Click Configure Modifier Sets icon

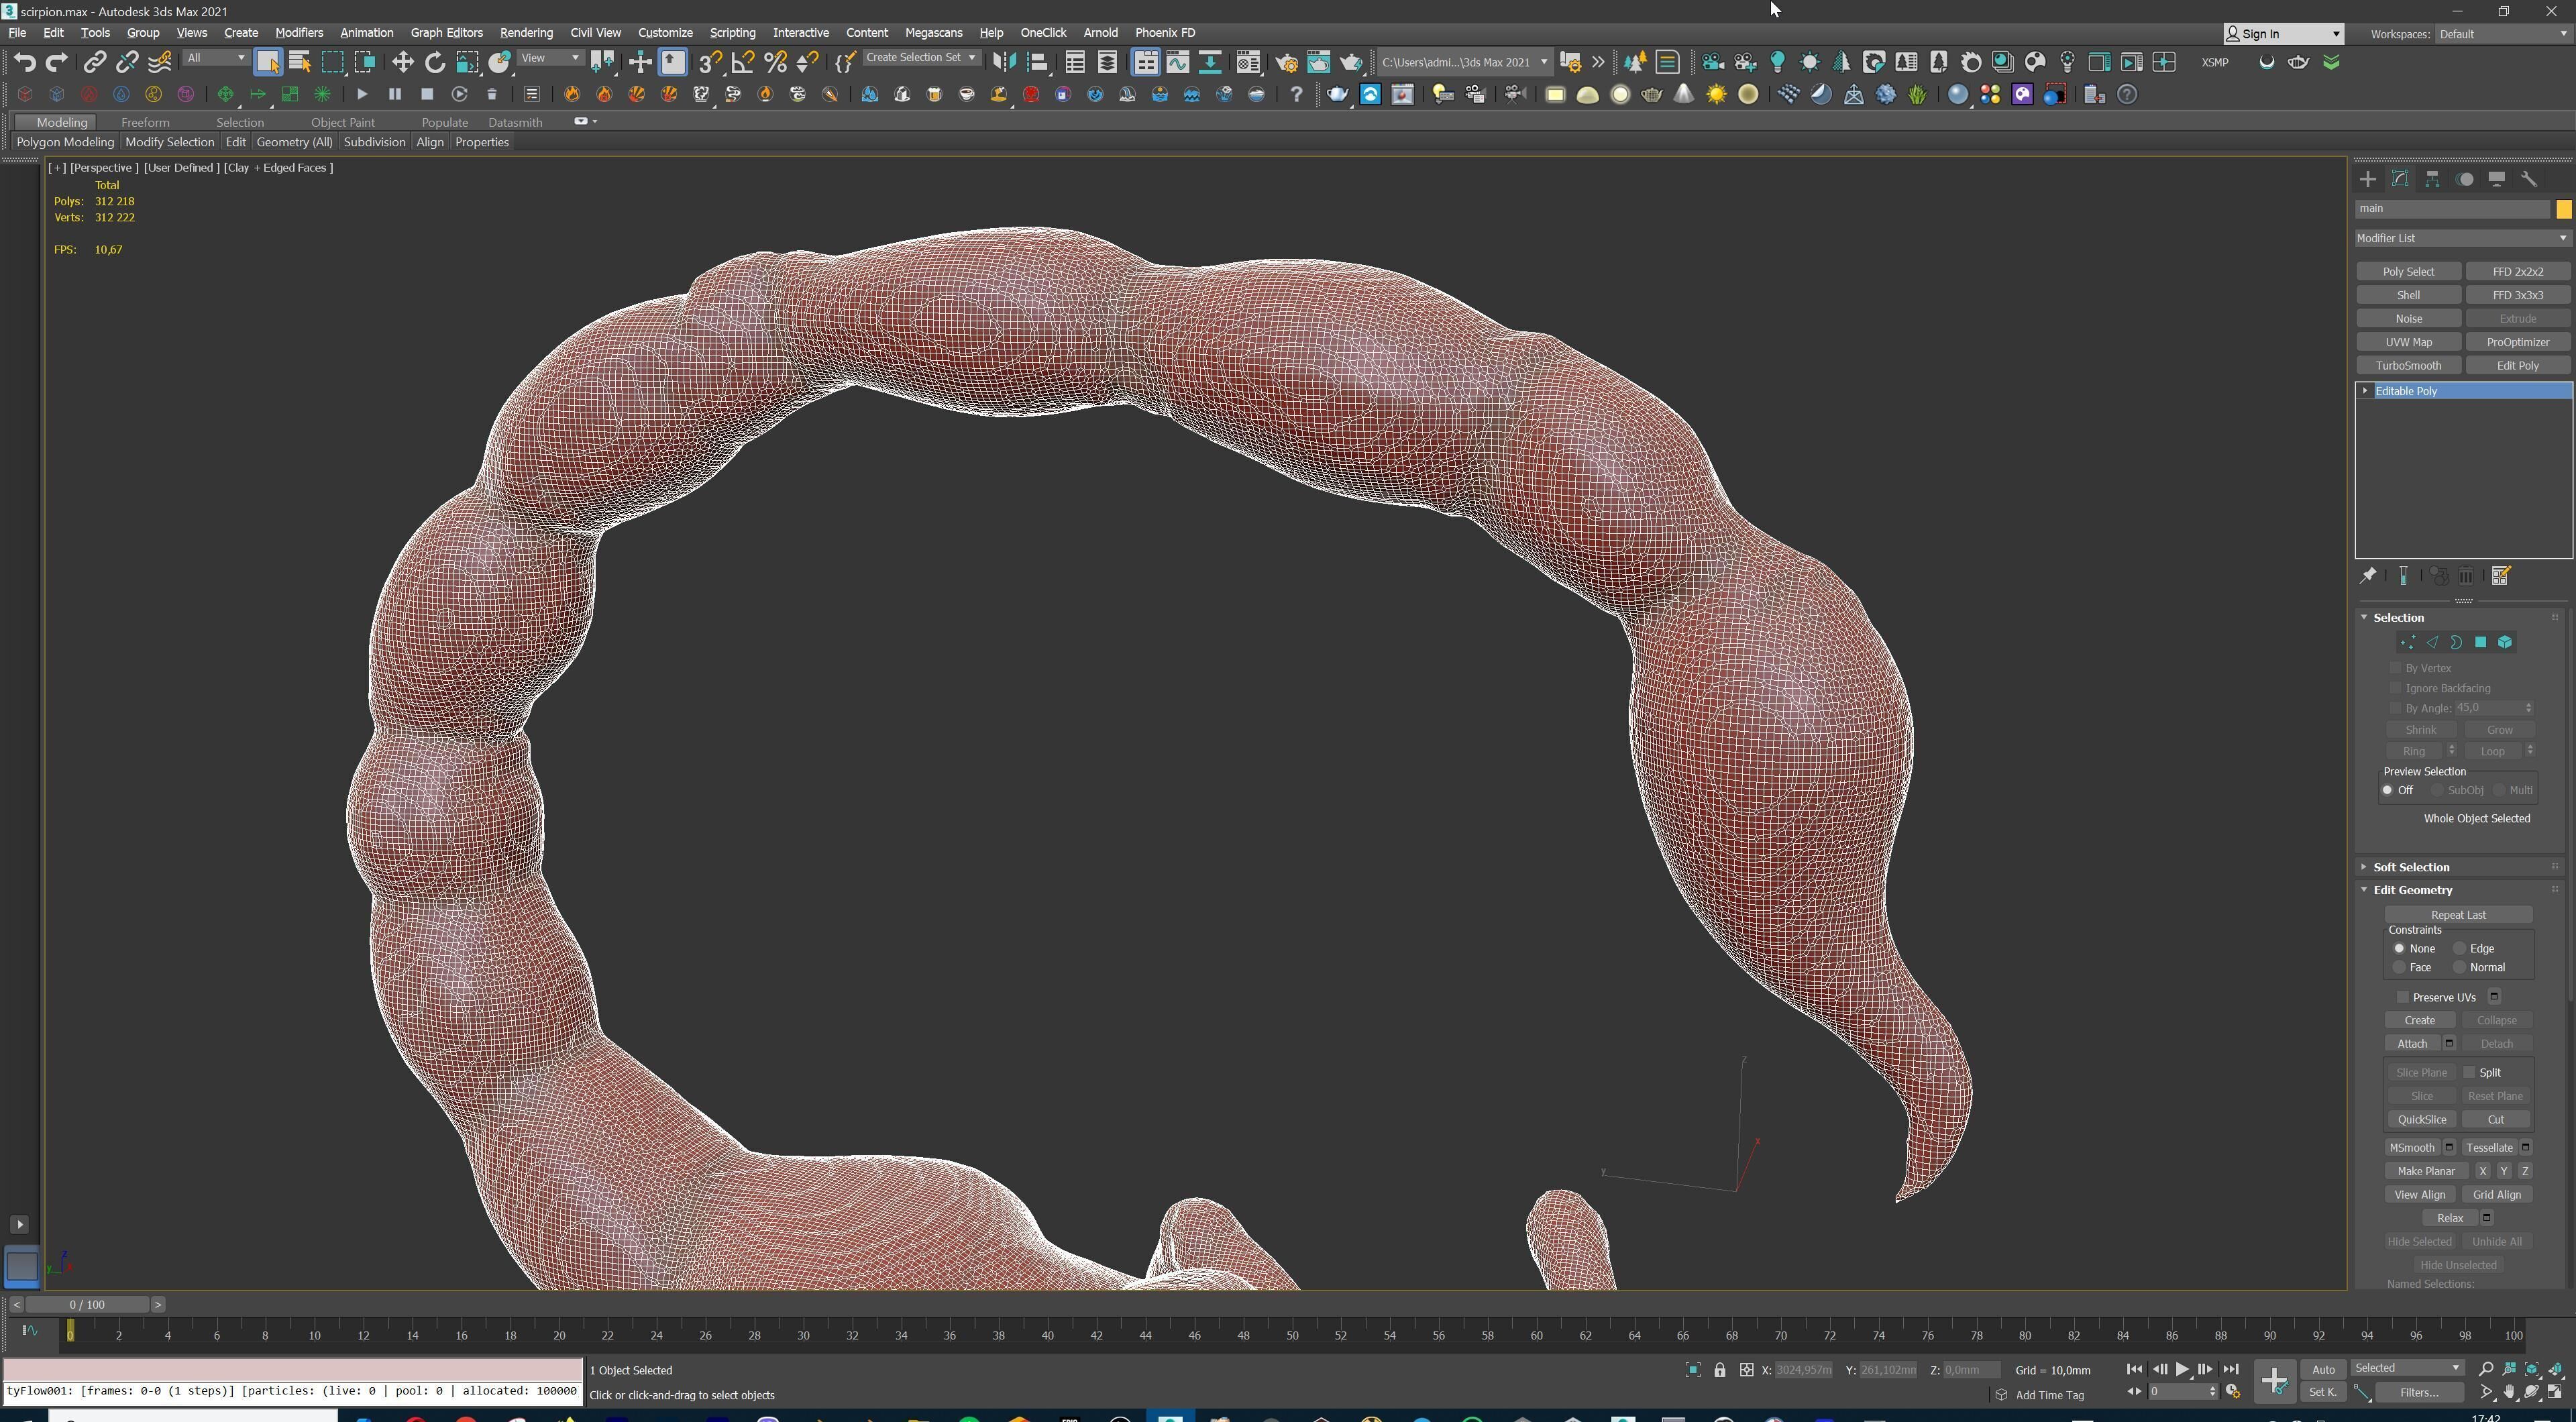click(x=2501, y=576)
